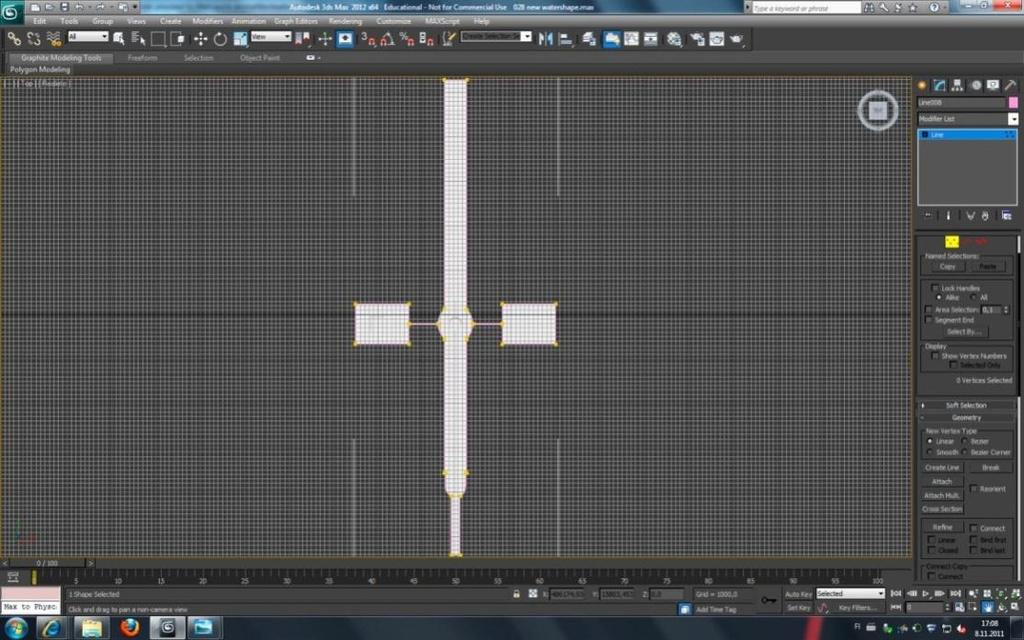Select the Alike radio button
The height and width of the screenshot is (640, 1024).
(x=939, y=297)
